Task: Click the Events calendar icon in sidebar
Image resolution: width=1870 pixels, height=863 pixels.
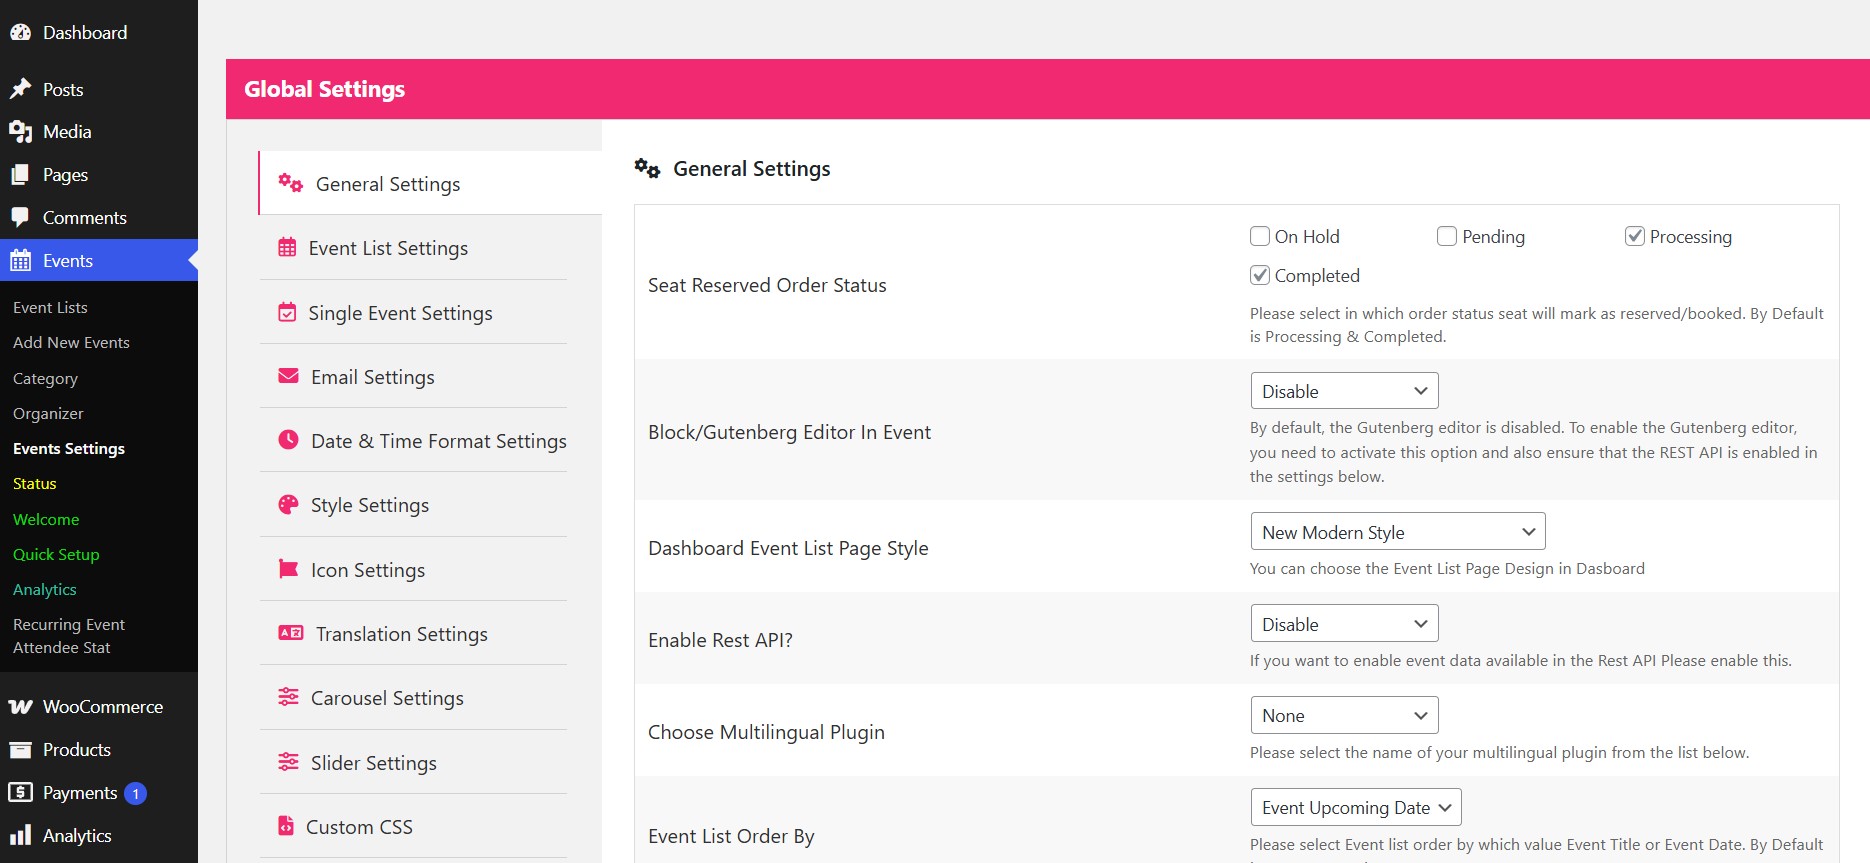Action: (20, 261)
